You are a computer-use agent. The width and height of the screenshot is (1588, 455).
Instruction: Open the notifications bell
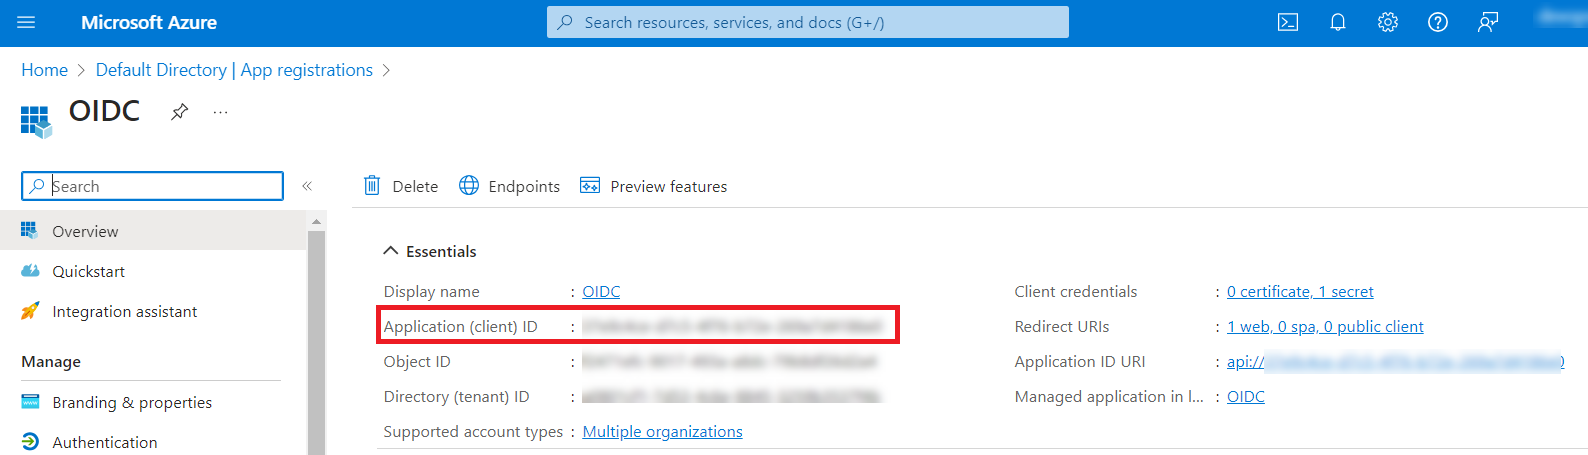[x=1338, y=22]
